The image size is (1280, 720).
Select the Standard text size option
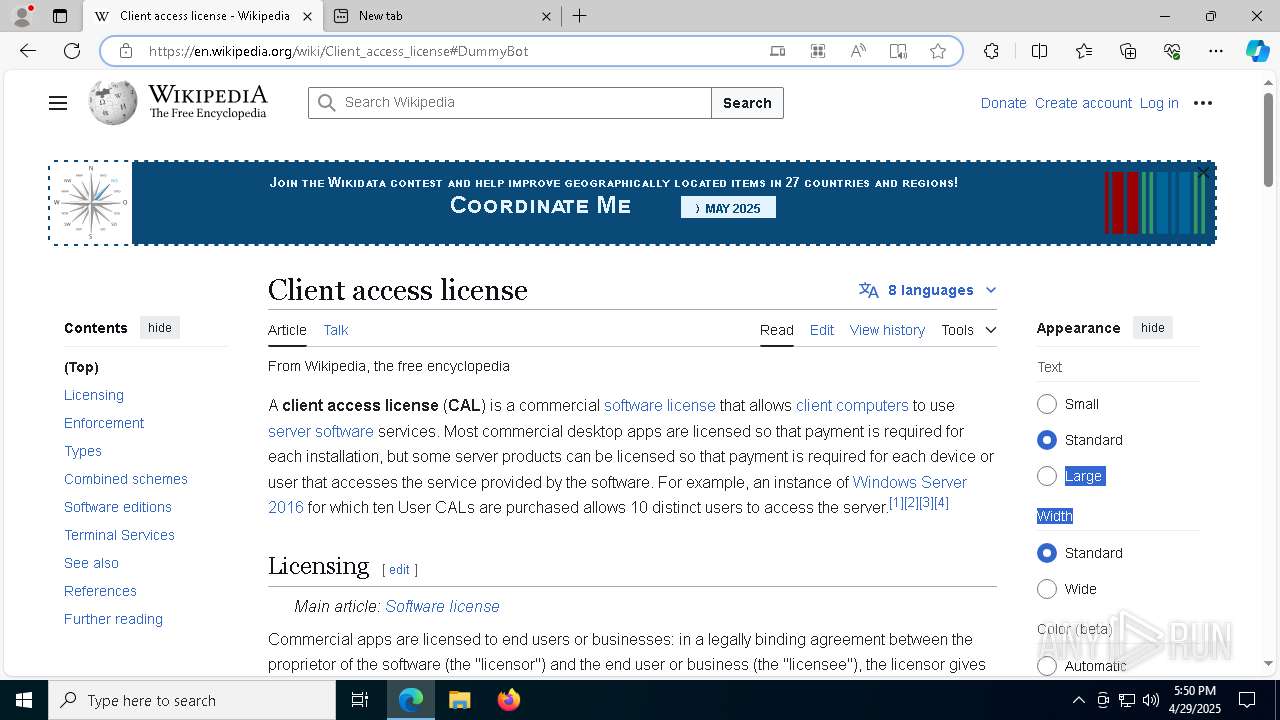1047,440
